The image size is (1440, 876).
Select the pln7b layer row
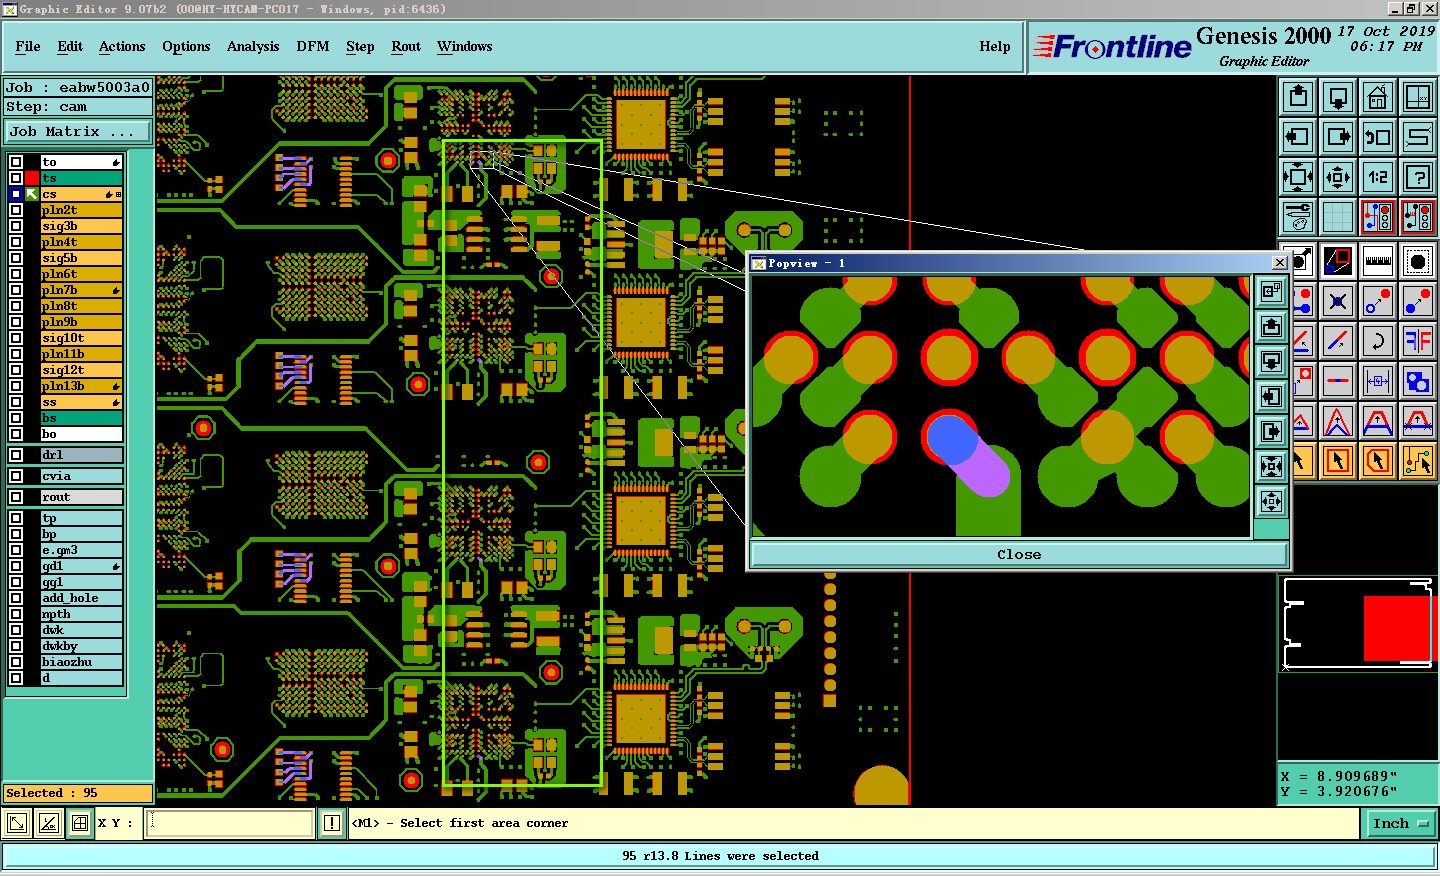tap(81, 290)
